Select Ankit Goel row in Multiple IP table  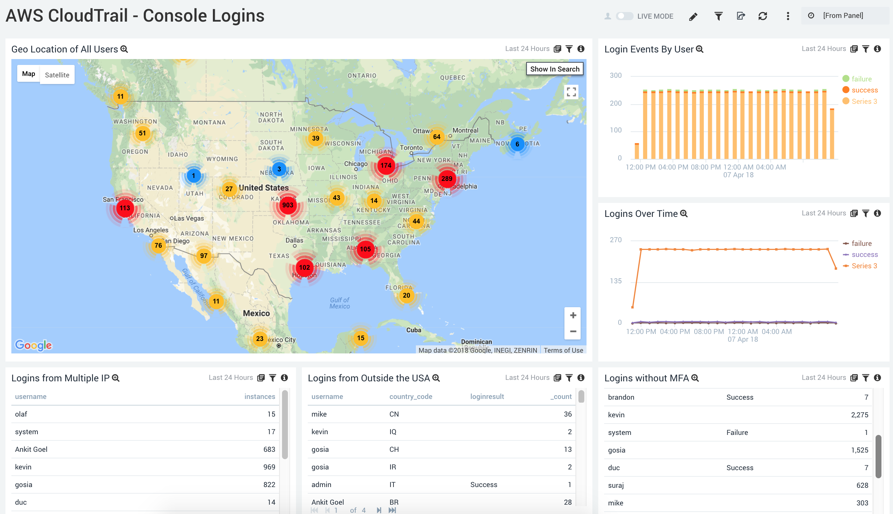145,450
